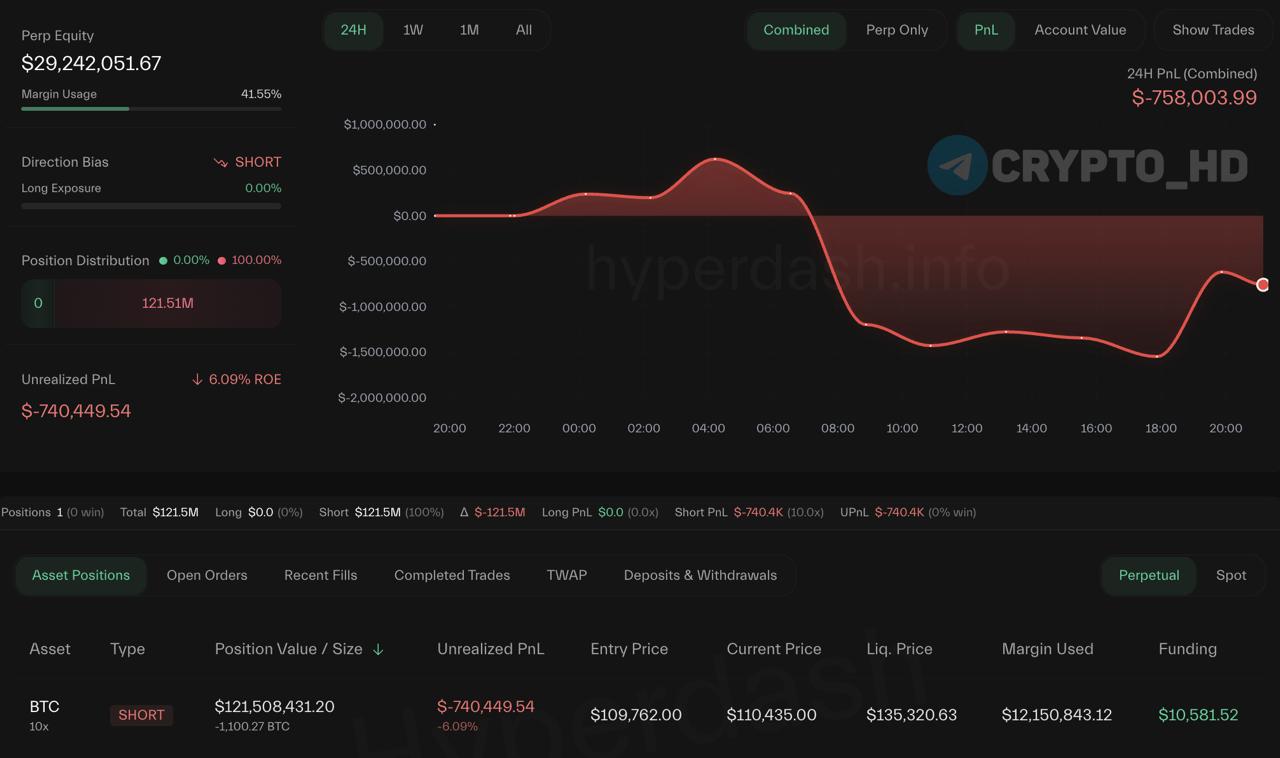Image resolution: width=1280 pixels, height=758 pixels.
Task: Click the Margin Usage progress bar
Action: (x=150, y=108)
